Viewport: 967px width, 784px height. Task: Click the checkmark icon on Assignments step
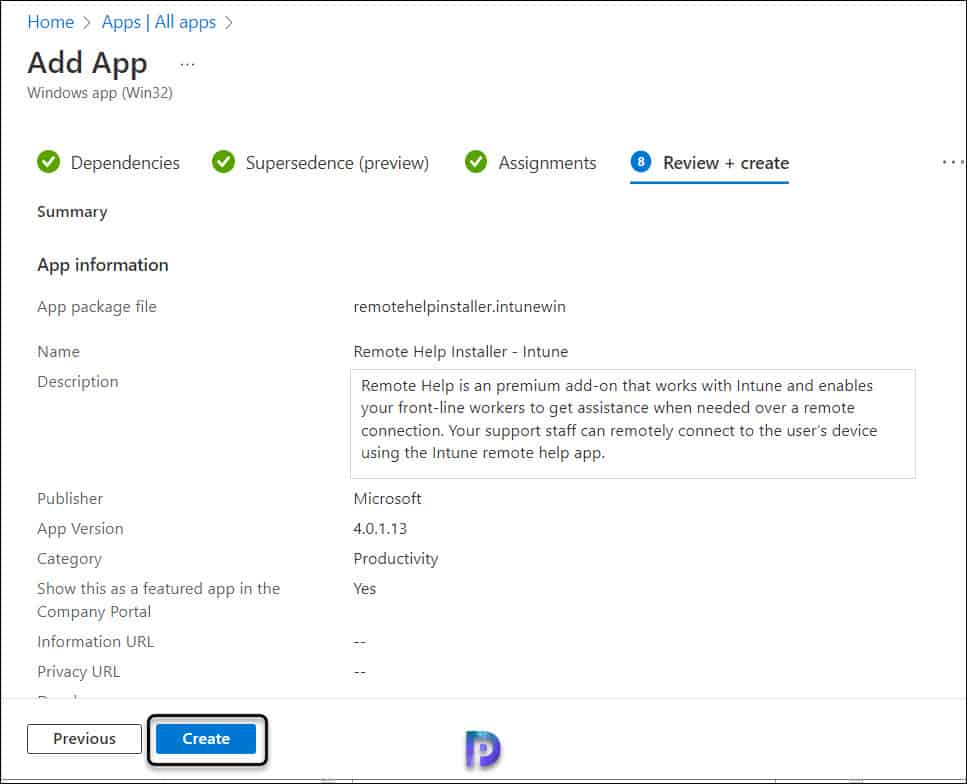476,161
